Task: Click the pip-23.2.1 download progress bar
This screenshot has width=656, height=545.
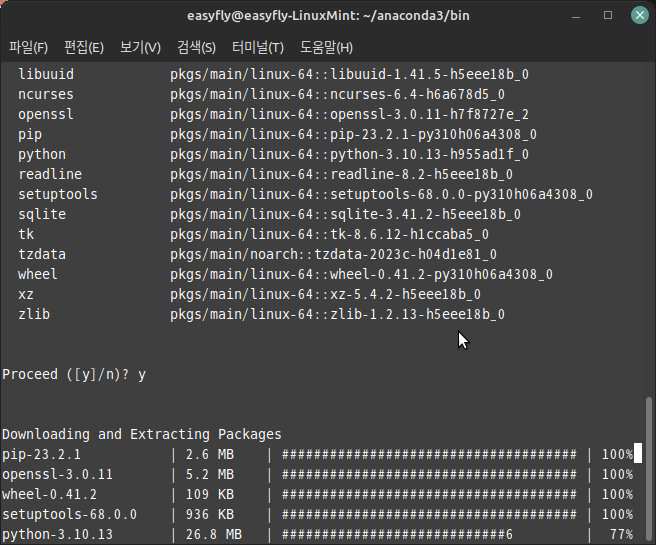Action: click(429, 455)
